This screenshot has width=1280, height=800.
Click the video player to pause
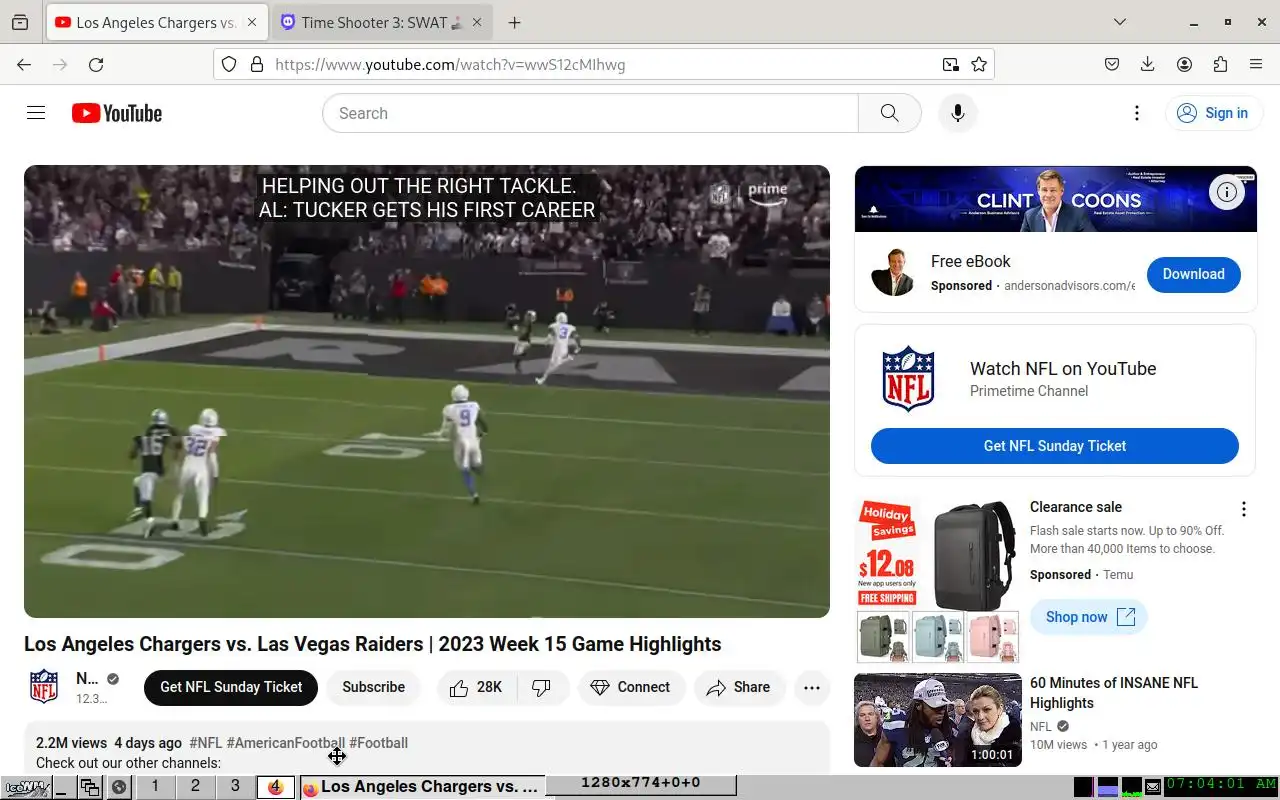coord(427,391)
